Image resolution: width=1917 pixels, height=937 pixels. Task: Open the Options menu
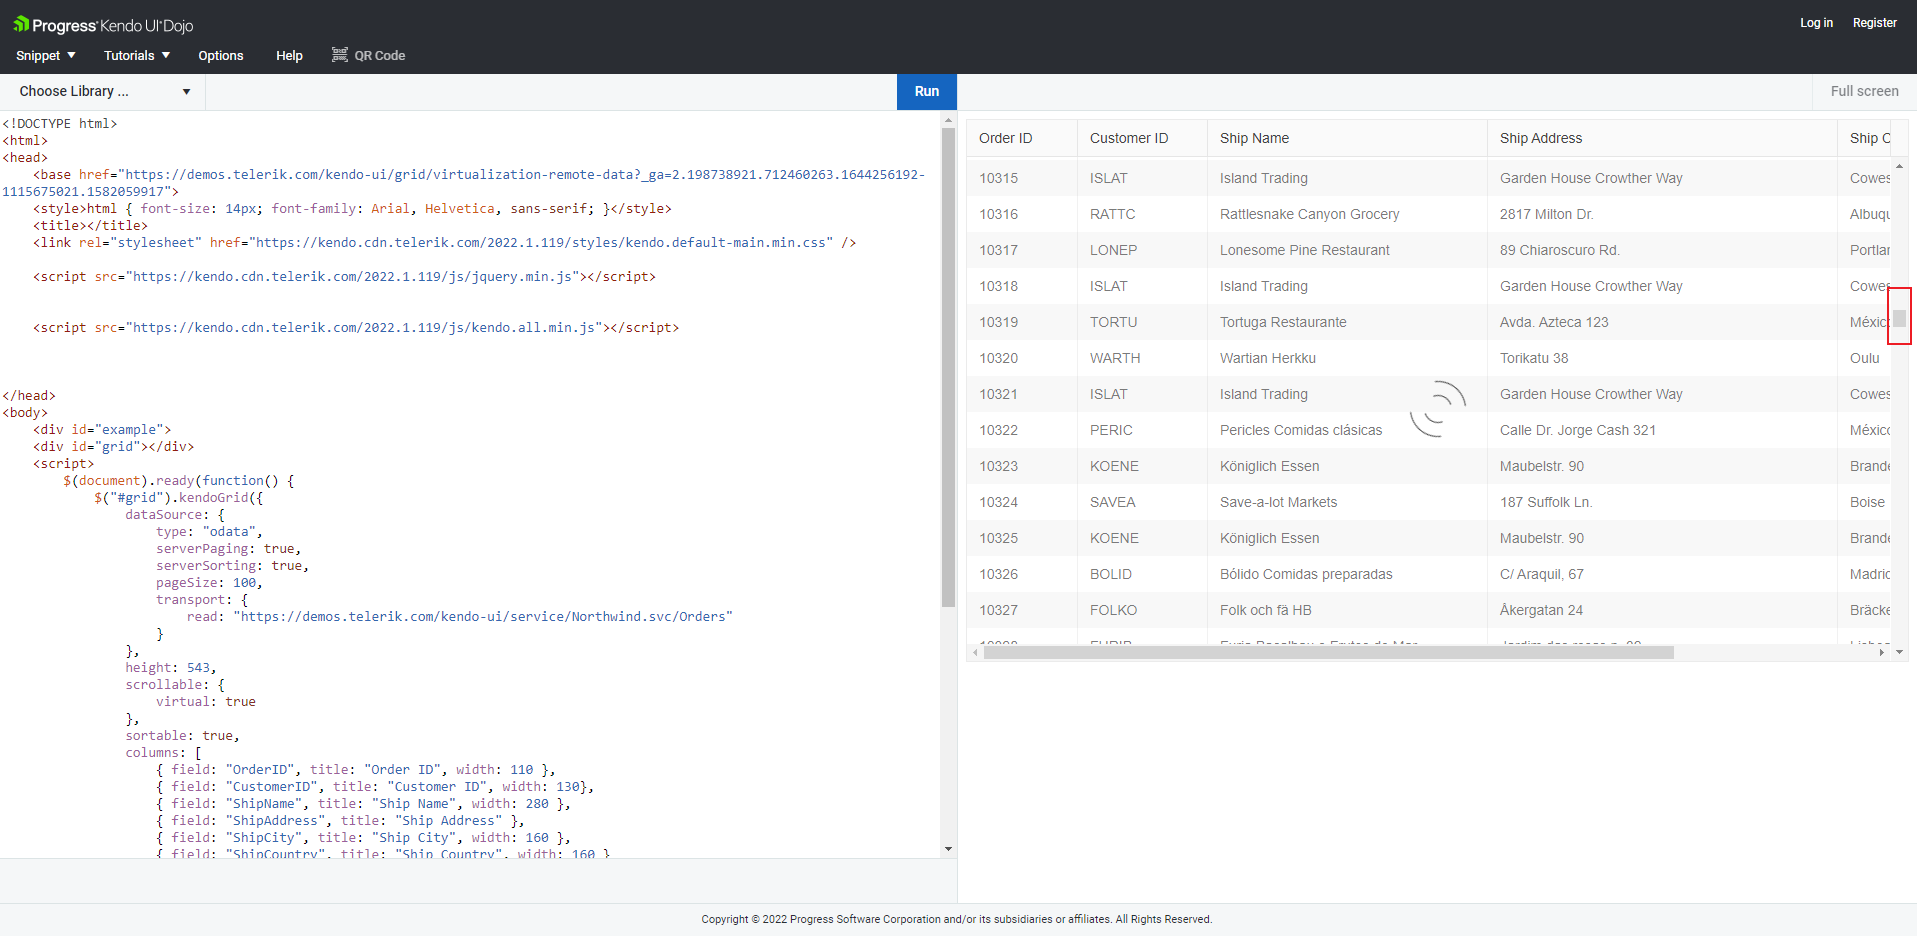point(221,56)
